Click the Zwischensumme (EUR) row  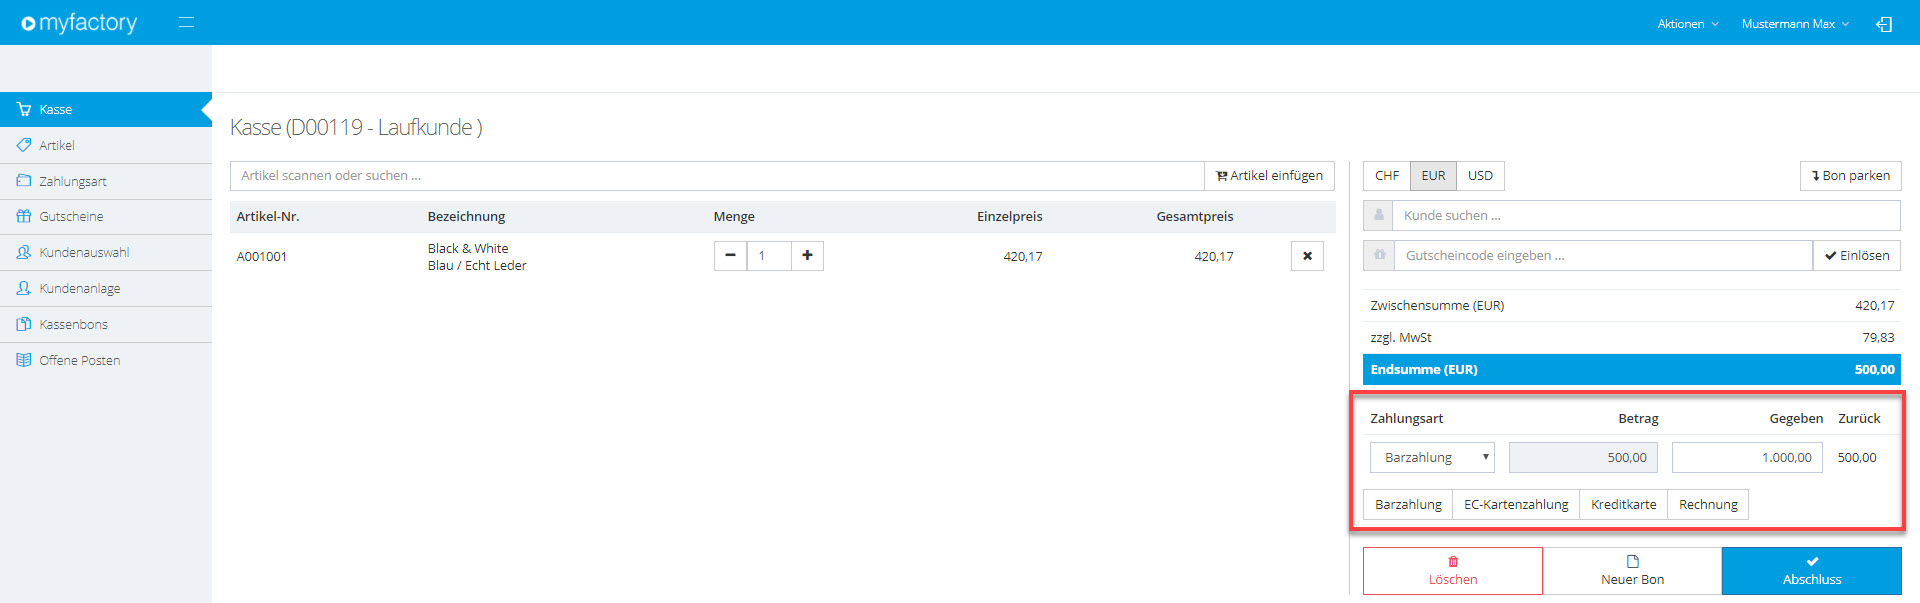(x=1632, y=306)
